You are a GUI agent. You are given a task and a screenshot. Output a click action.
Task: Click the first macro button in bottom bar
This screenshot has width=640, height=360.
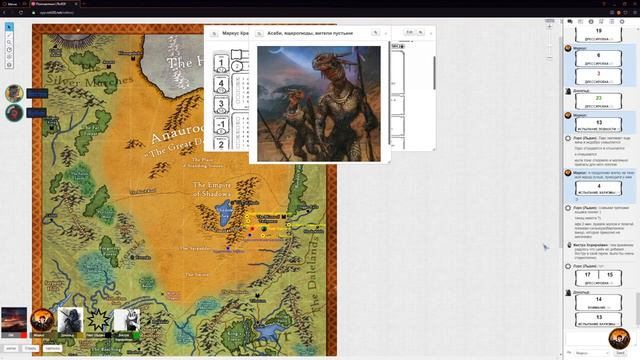pyautogui.click(x=11, y=349)
